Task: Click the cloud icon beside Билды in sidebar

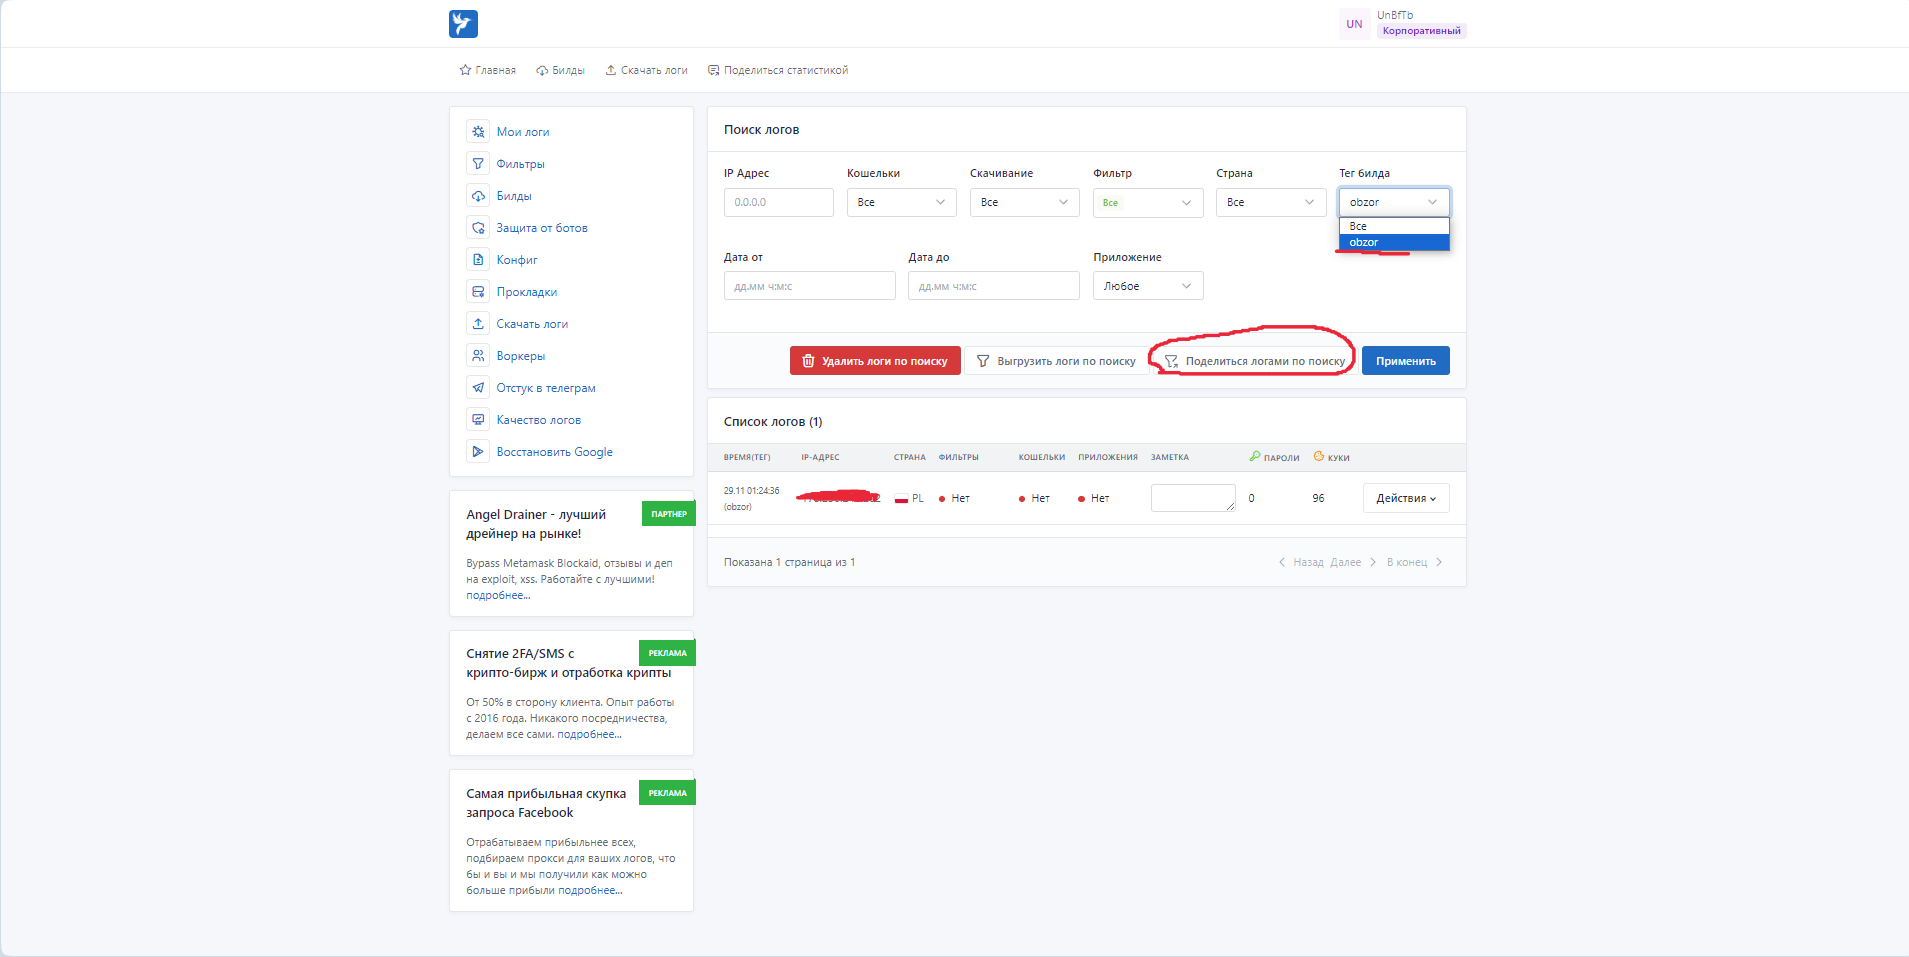Action: coord(478,196)
